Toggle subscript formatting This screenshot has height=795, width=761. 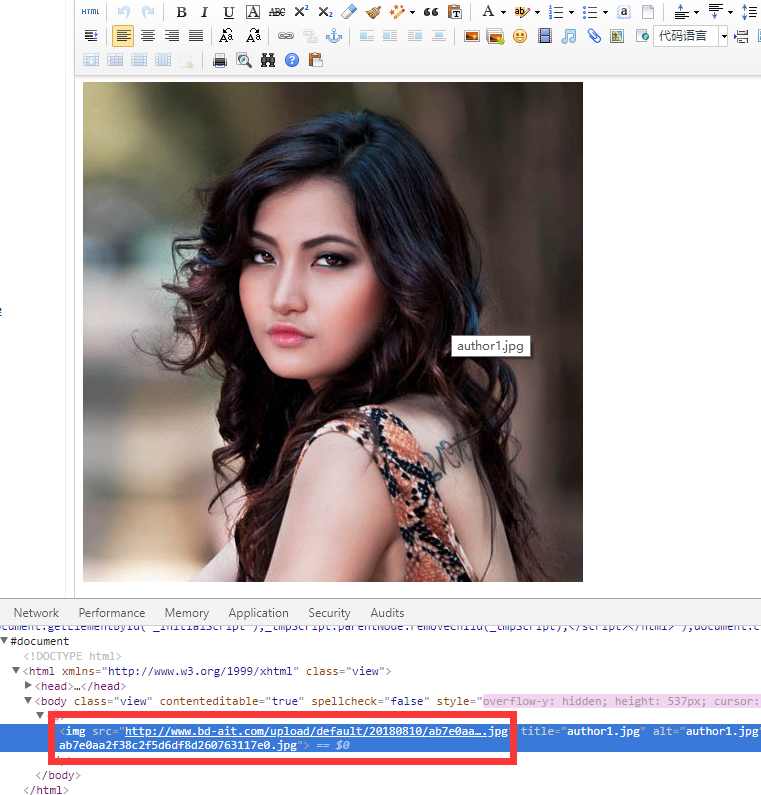(x=325, y=12)
